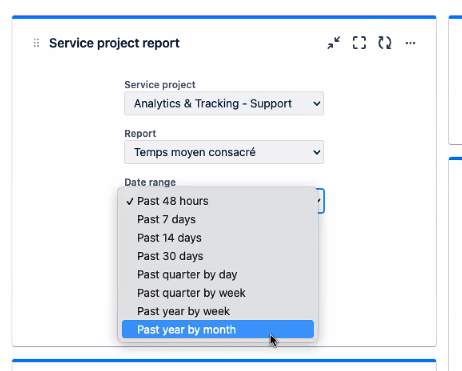Click the Service project report title
This screenshot has width=462, height=371.
point(114,43)
